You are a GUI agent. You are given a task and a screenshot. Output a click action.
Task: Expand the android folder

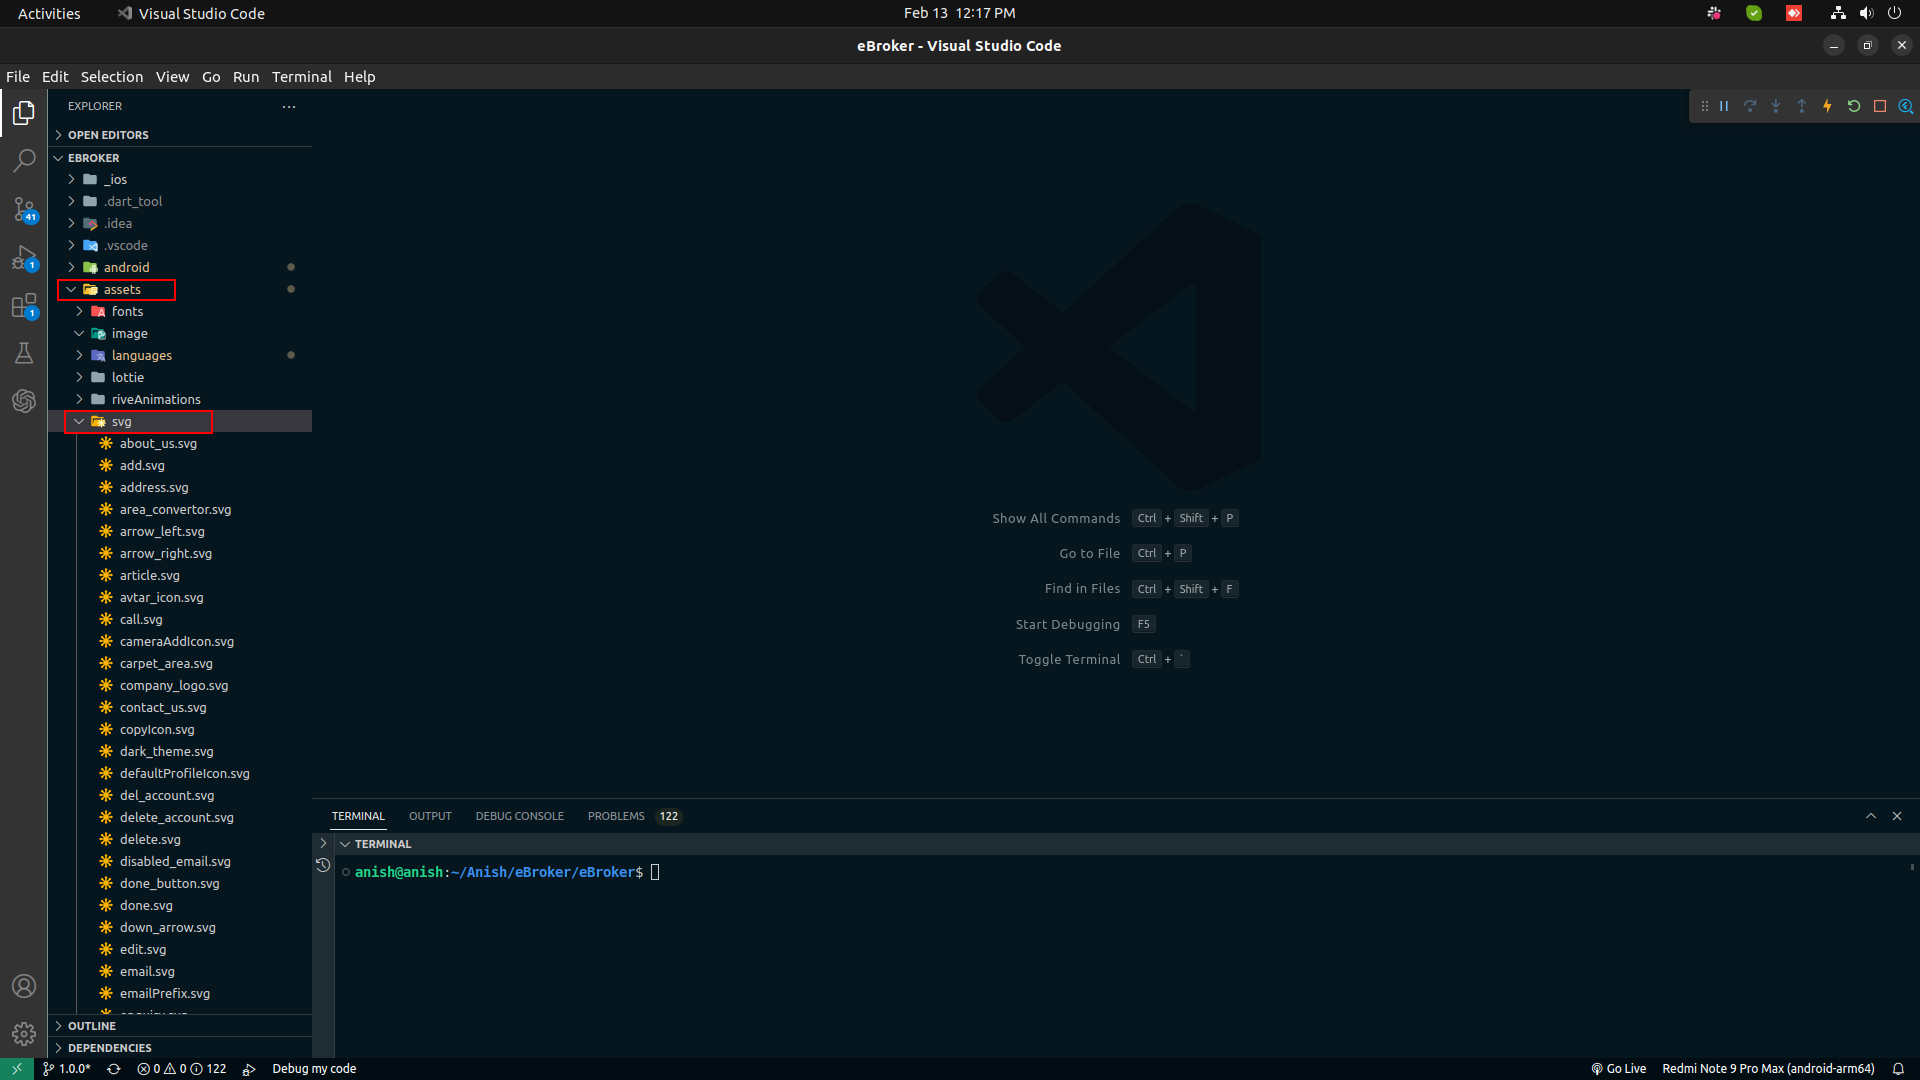180,267
